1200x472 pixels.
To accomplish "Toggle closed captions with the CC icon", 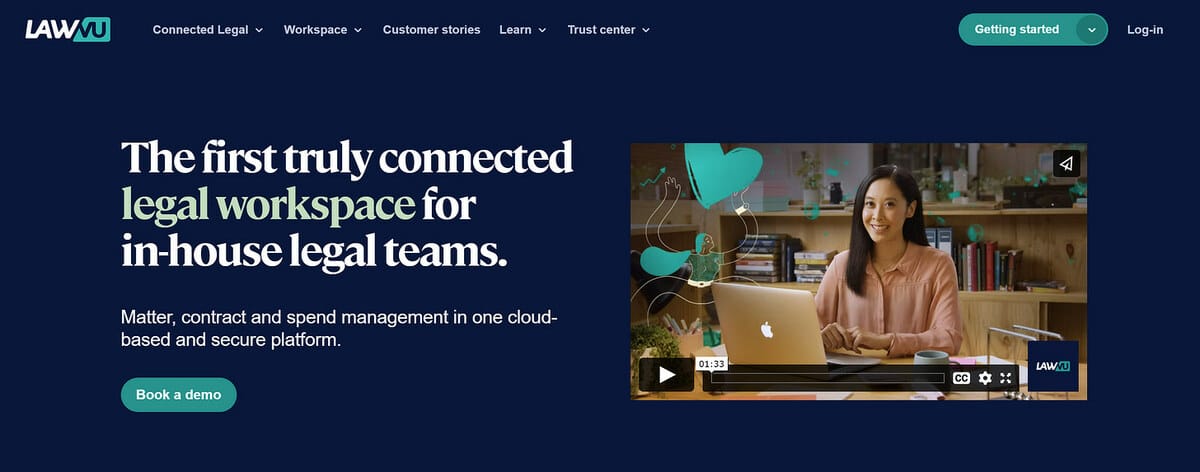I will click(x=961, y=378).
